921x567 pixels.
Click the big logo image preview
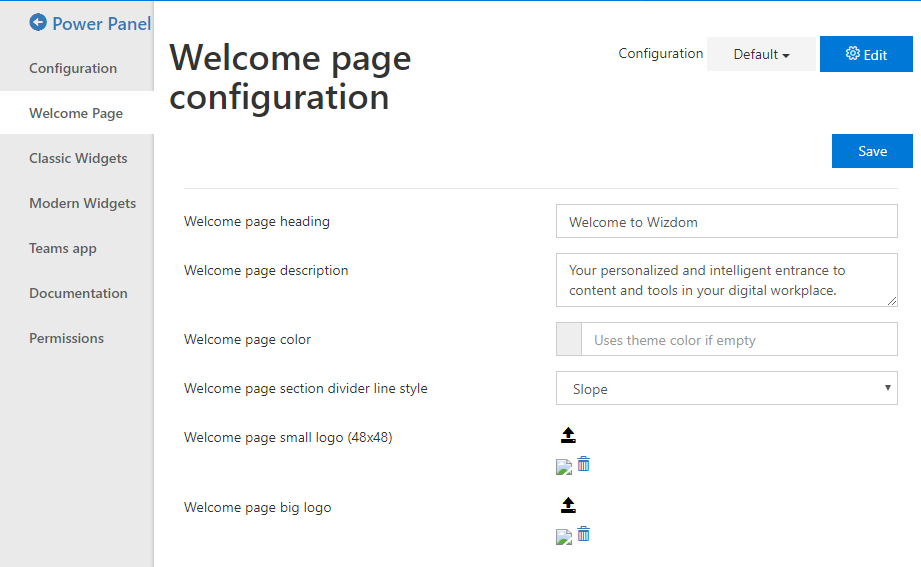tap(564, 537)
